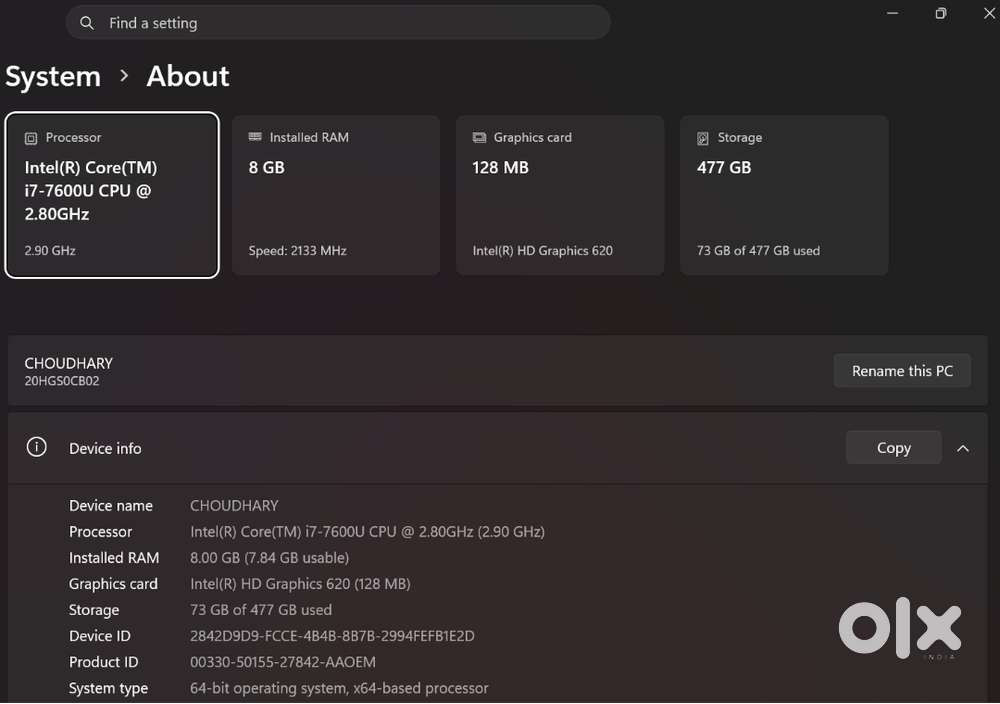This screenshot has width=1000, height=704.
Task: Collapse the Device info section
Action: (x=963, y=448)
